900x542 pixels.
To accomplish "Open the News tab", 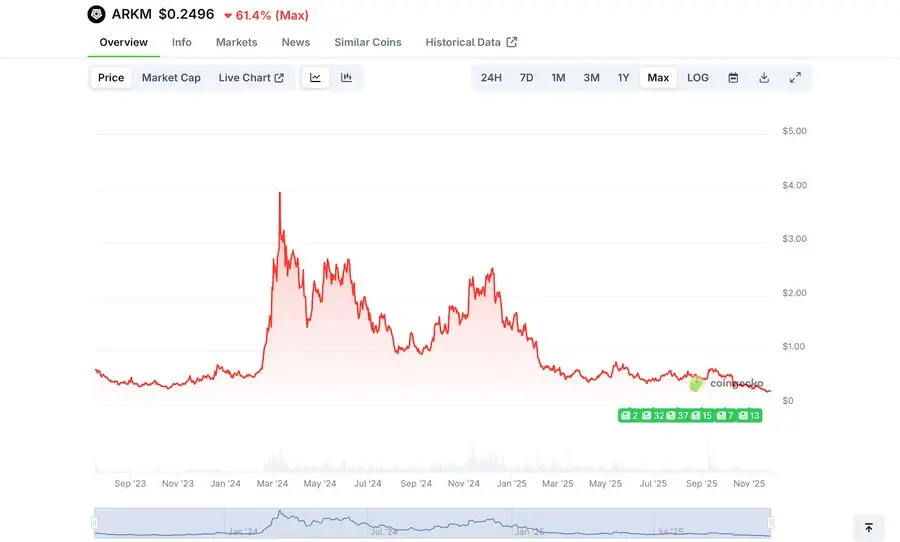I will click(x=296, y=42).
